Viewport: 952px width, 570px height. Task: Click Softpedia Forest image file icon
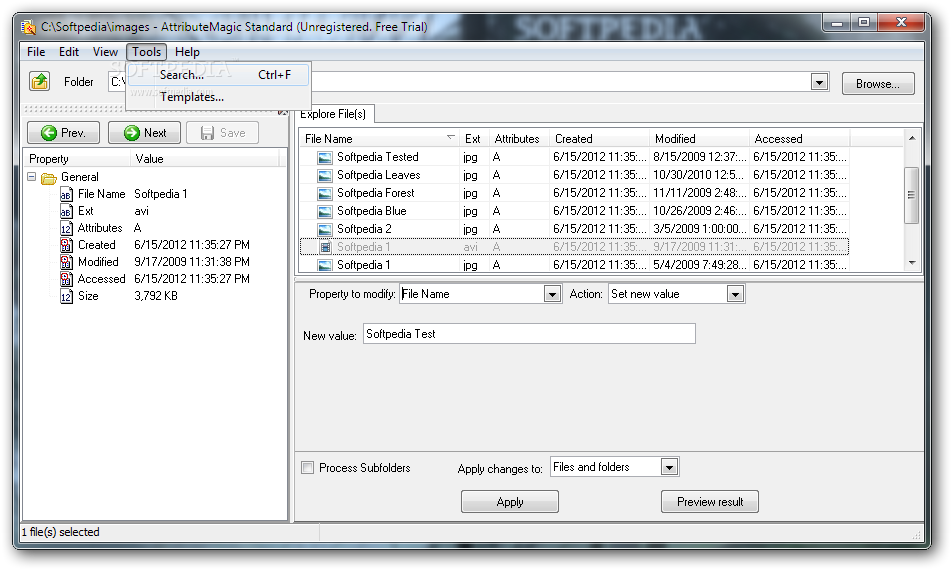325,194
